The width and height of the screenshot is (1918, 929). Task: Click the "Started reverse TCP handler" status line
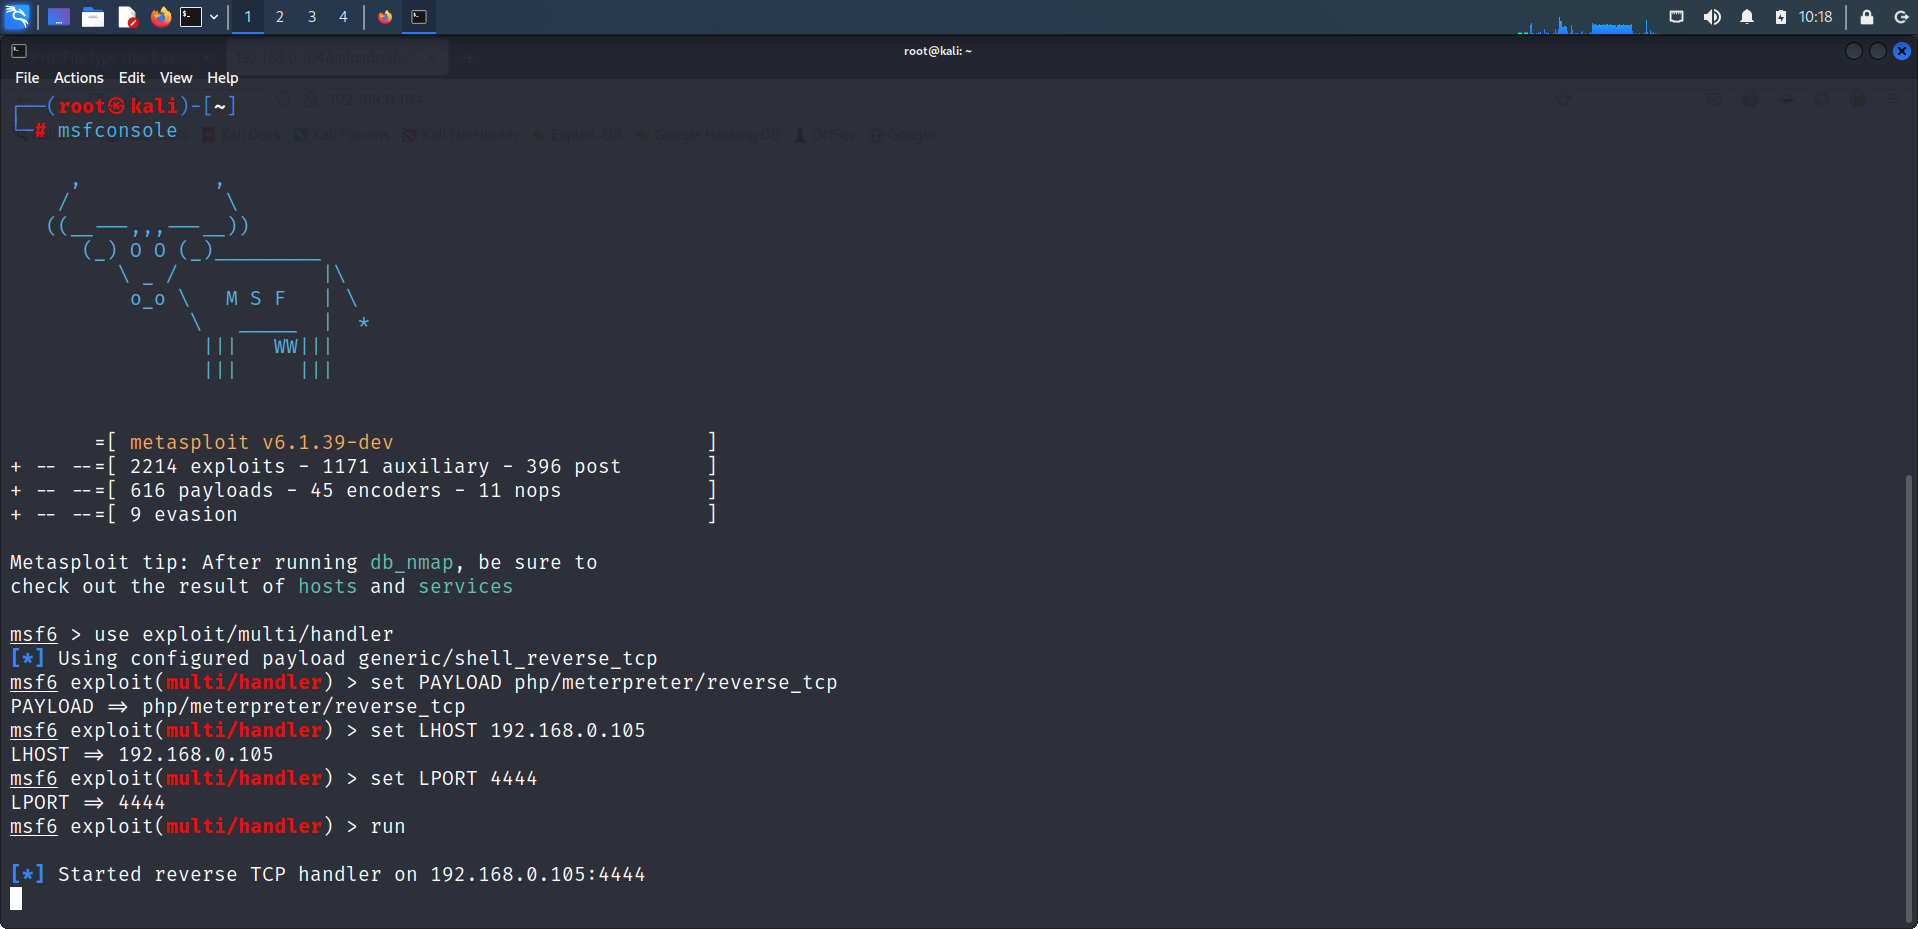click(328, 874)
